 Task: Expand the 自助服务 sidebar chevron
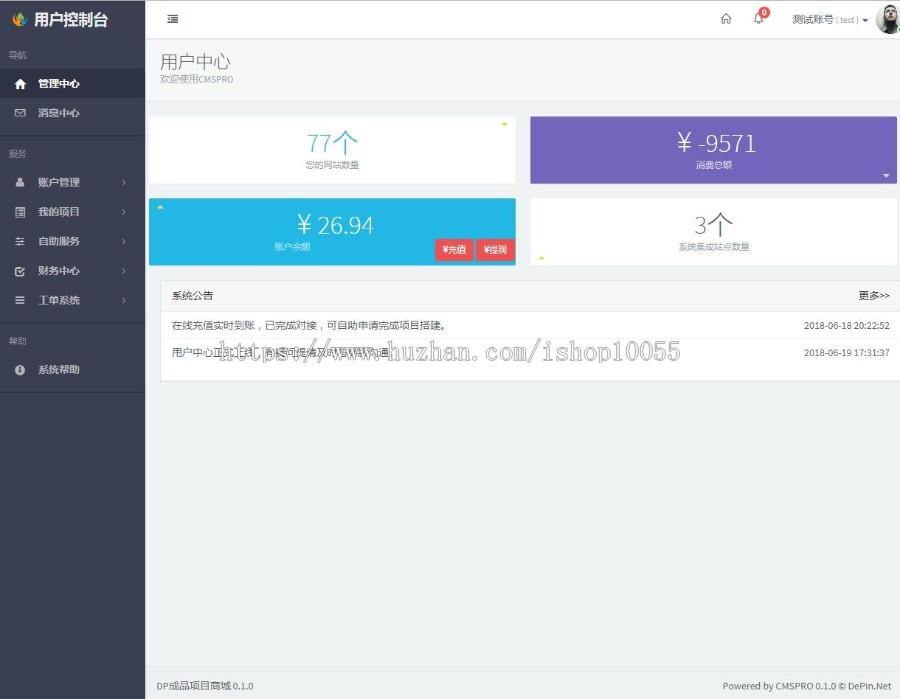coord(124,241)
